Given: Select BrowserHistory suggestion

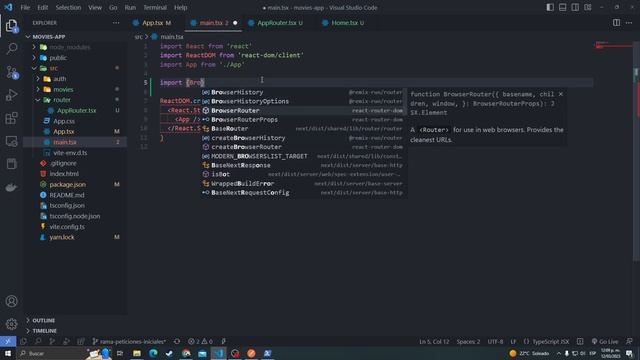Looking at the screenshot, I should click(302, 92).
